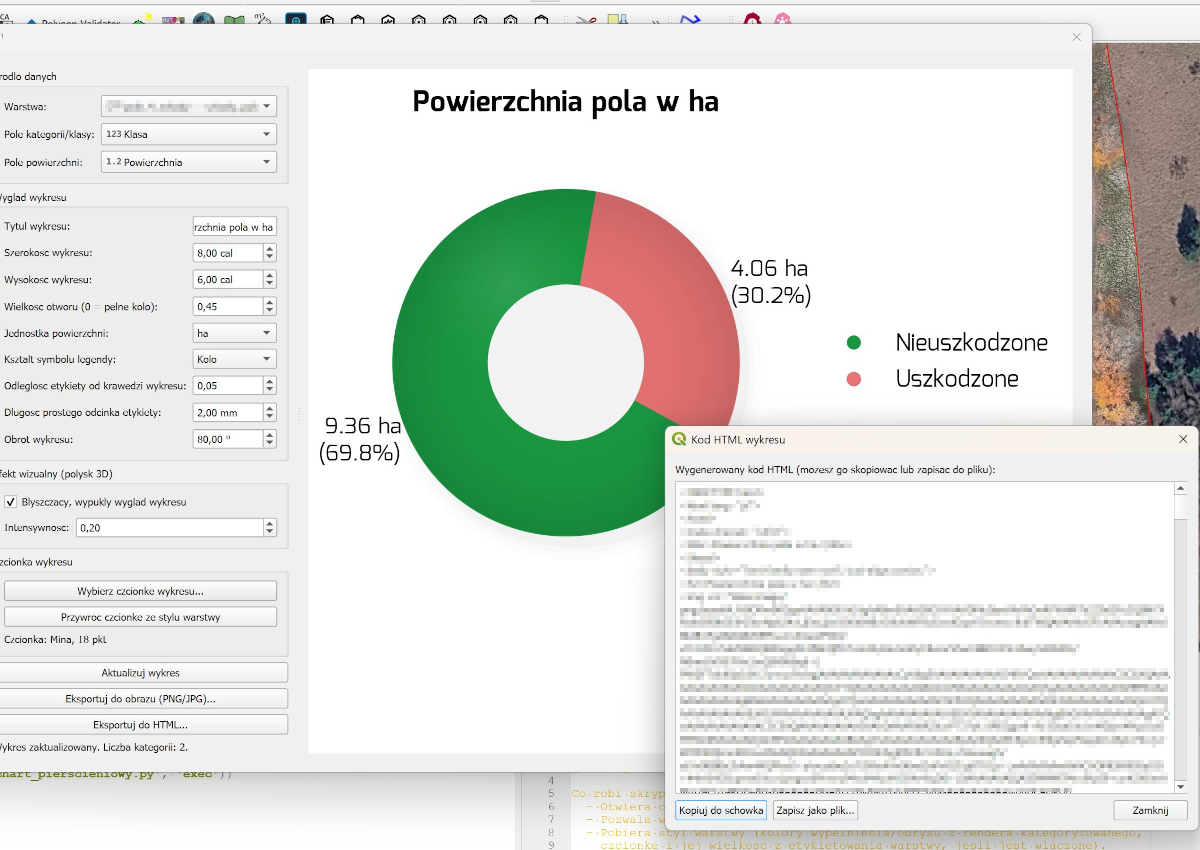Click the green Nieuszkodzone legend dot
This screenshot has height=850, width=1200.
(x=853, y=343)
